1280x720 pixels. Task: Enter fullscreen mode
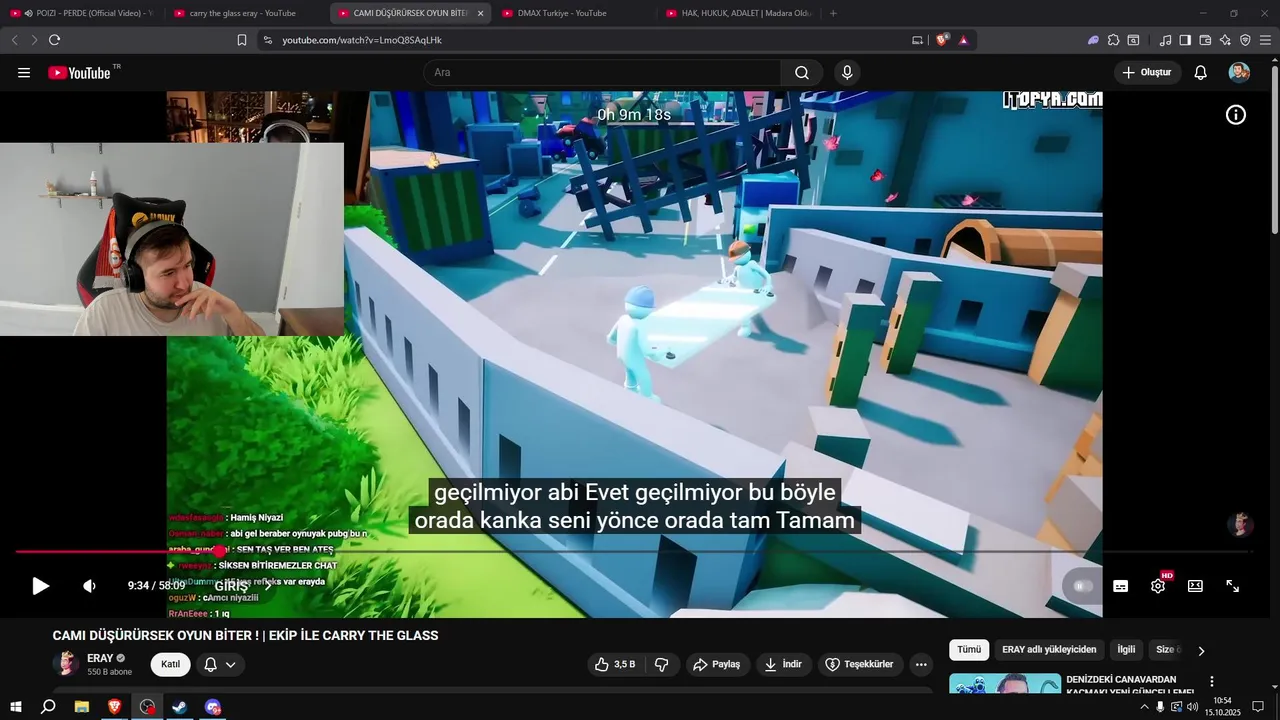coord(1233,586)
